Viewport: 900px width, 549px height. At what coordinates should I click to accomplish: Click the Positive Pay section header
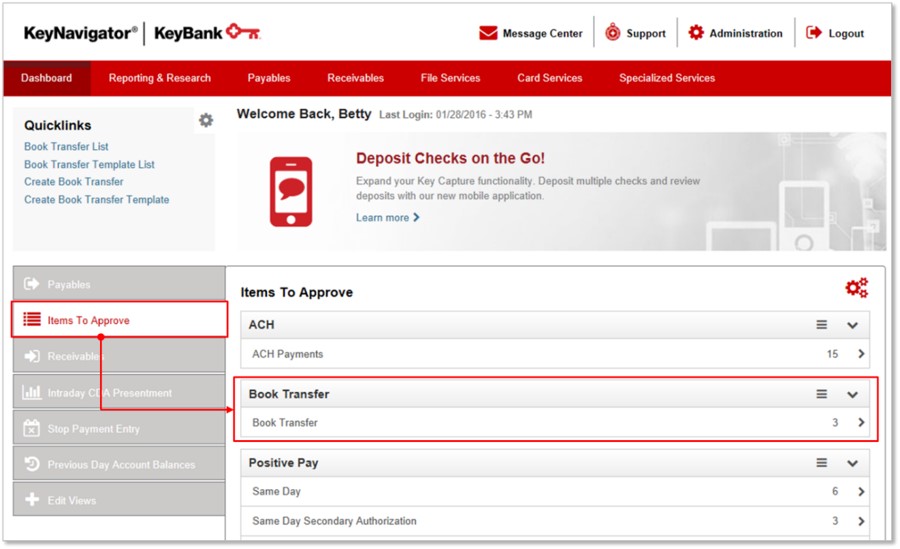[x=283, y=463]
